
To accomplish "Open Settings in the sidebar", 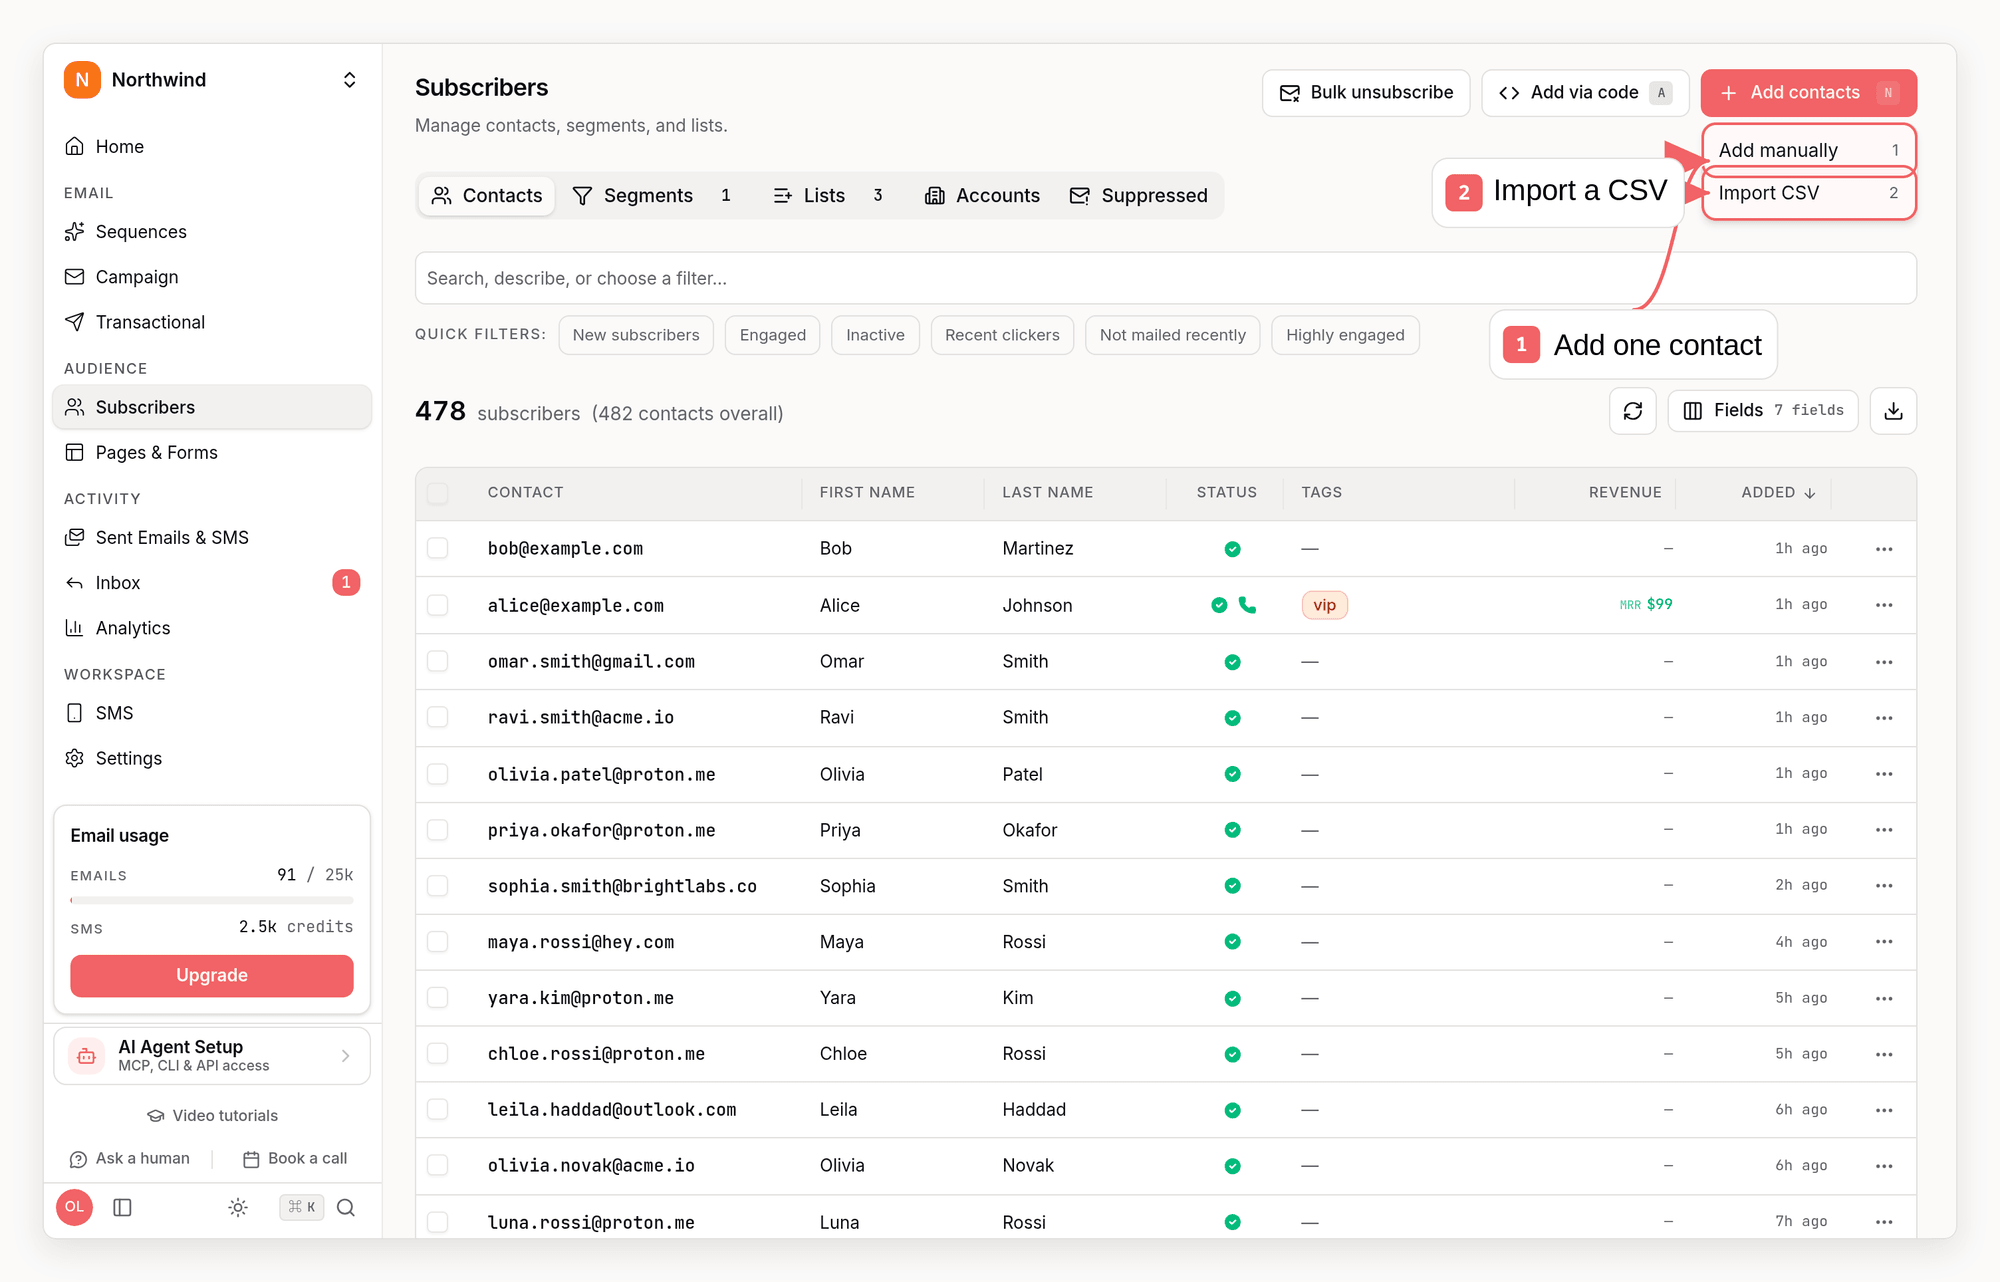I will pyautogui.click(x=212, y=758).
